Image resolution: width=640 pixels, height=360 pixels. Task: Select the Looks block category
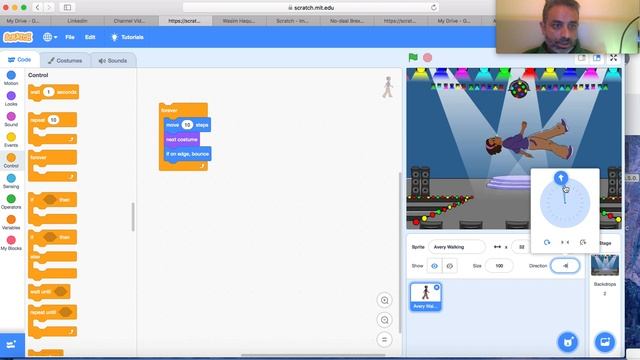point(11,98)
